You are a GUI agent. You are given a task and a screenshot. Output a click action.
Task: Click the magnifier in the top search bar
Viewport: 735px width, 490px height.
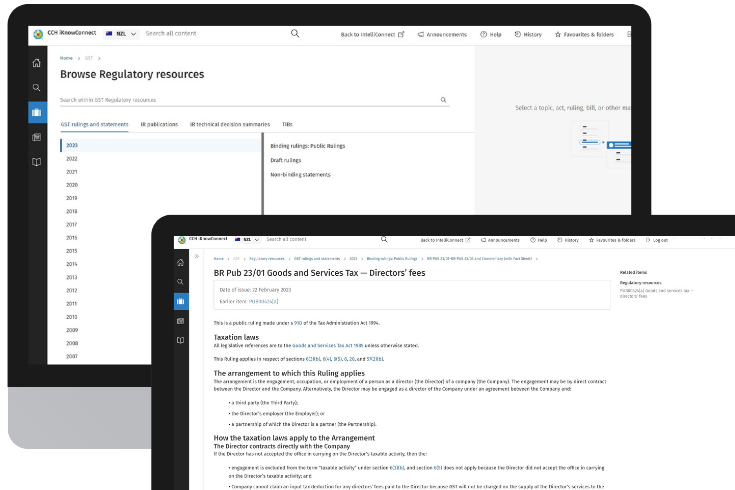pyautogui.click(x=295, y=34)
